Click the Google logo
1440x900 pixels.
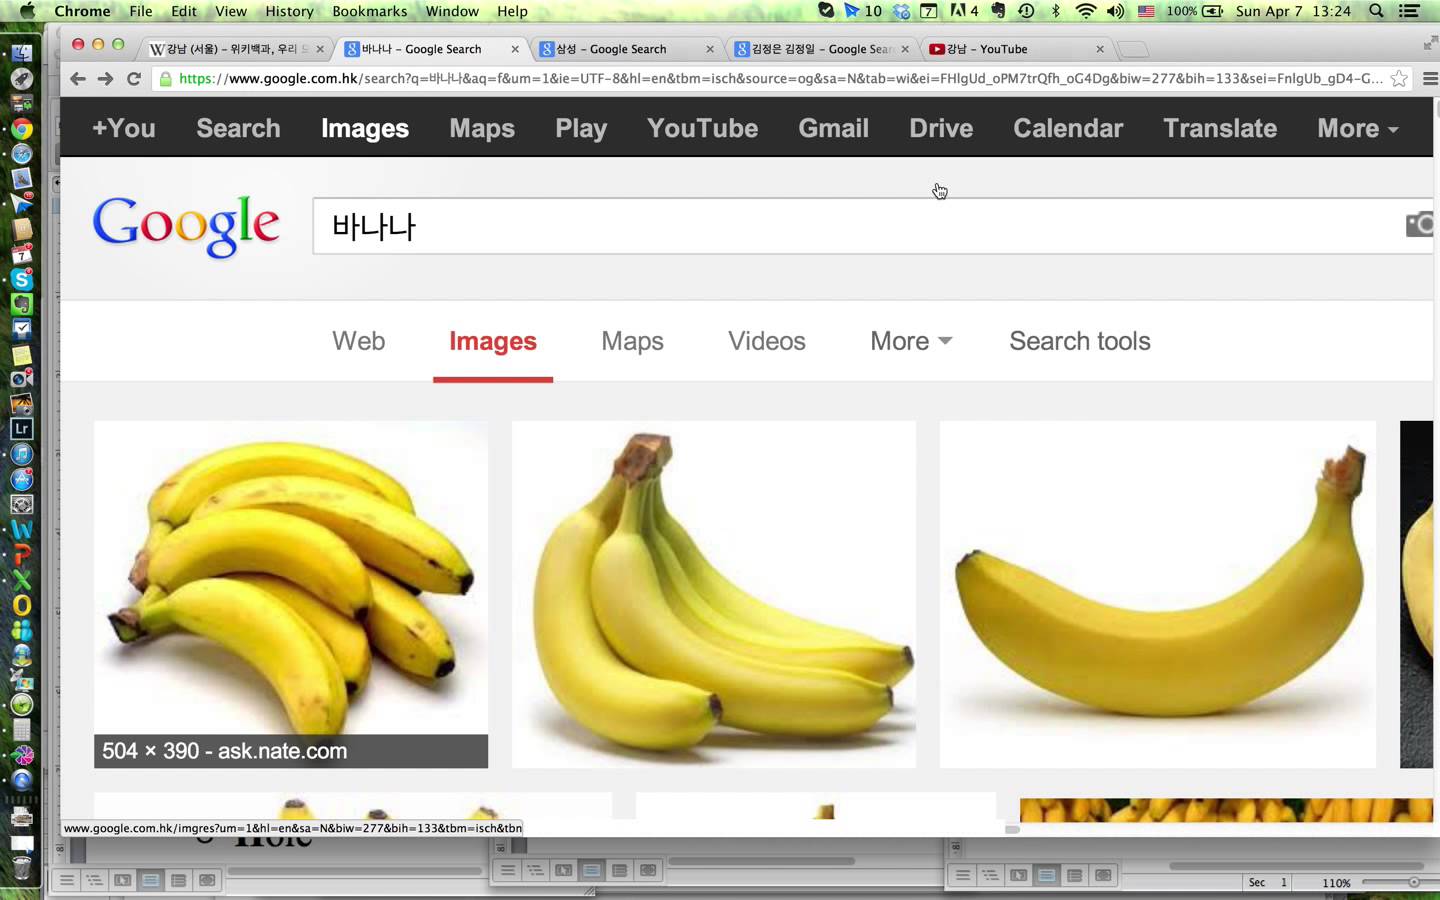click(186, 225)
